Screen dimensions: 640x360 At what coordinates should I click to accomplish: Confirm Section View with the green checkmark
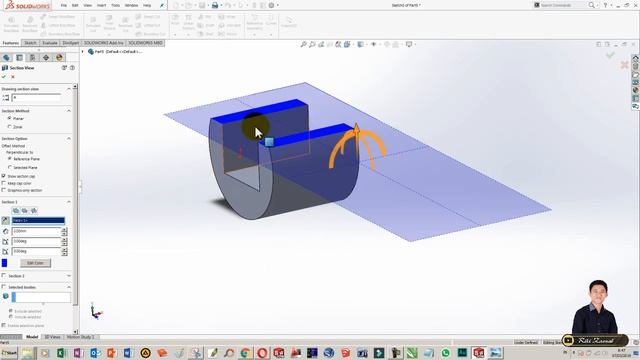pos(4,77)
